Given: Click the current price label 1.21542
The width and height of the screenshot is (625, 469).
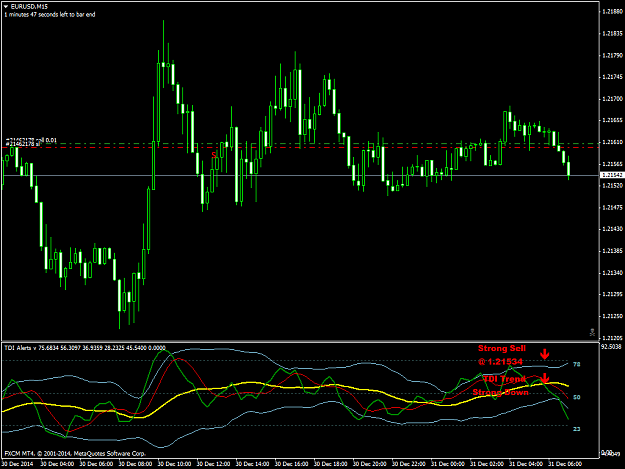Looking at the screenshot, I should coord(611,175).
